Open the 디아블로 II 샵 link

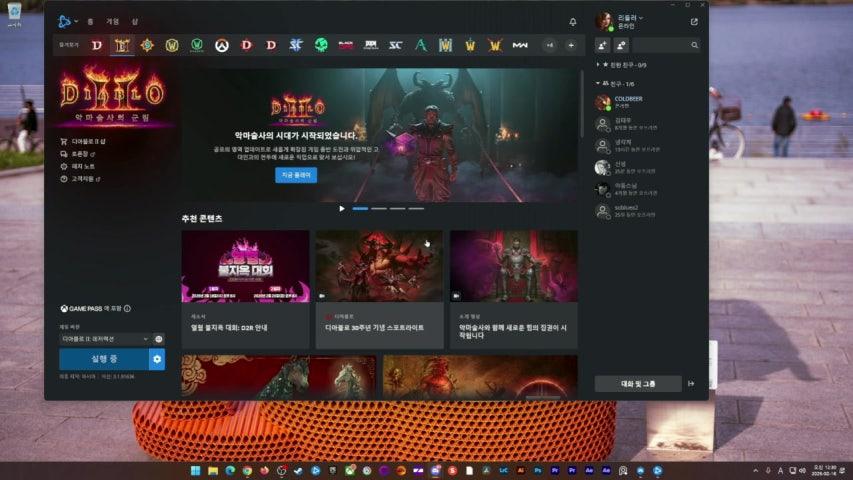coord(83,141)
